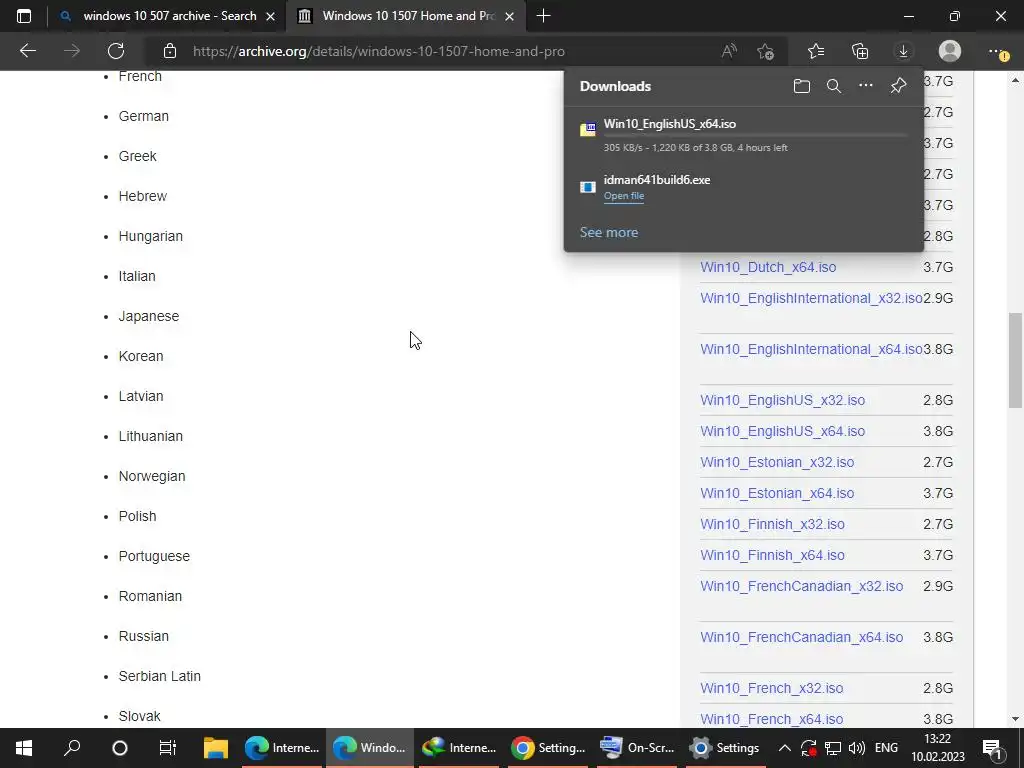Click Serbian Latin in the language list
The image size is (1024, 768).
tap(159, 677)
